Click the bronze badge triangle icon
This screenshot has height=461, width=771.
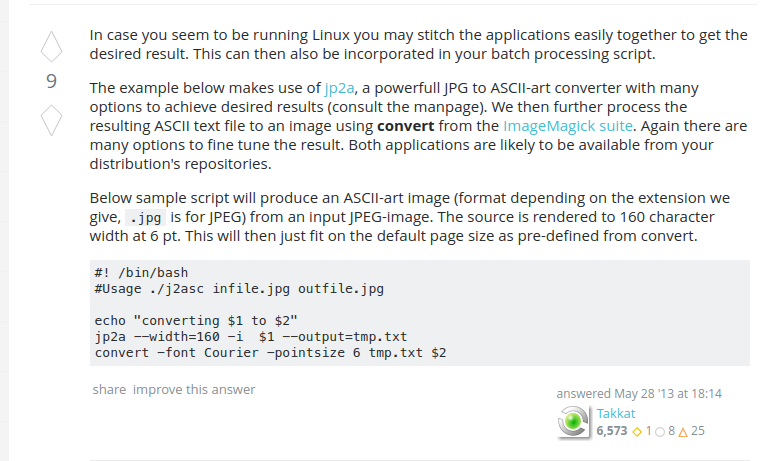tap(682, 432)
